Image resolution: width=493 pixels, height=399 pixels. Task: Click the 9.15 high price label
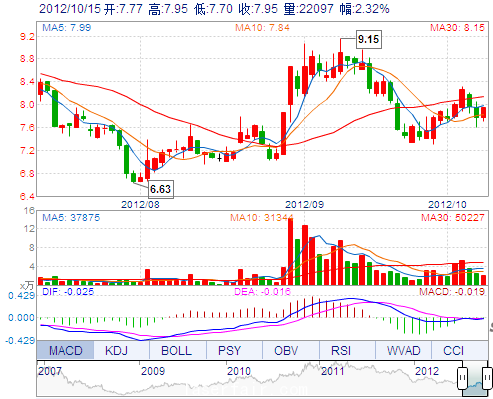[368, 39]
